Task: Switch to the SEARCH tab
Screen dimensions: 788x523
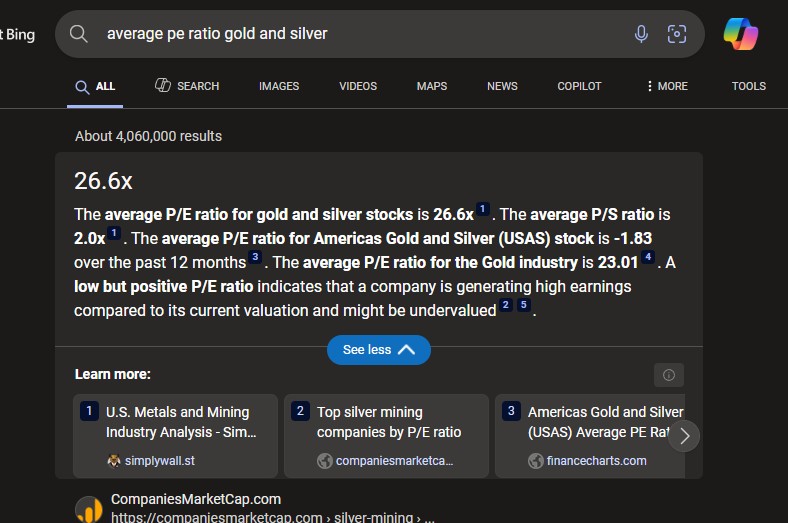Action: click(x=187, y=86)
